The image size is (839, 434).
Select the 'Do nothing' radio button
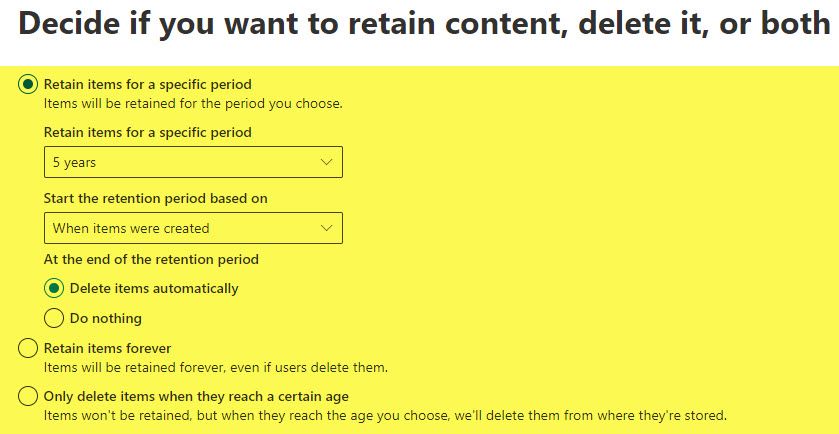tap(54, 318)
